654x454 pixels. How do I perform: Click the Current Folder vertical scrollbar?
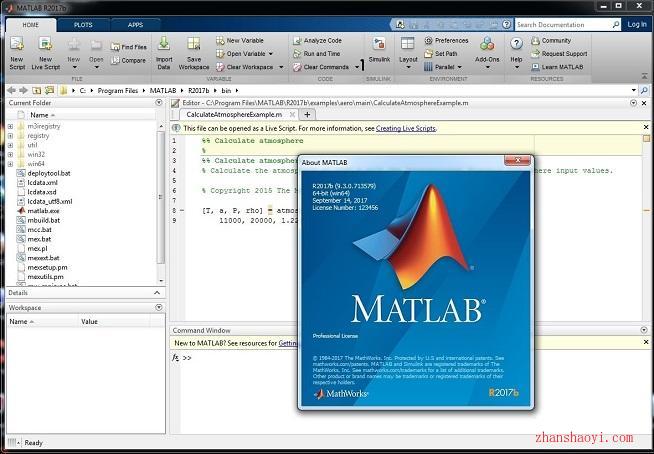pos(161,196)
